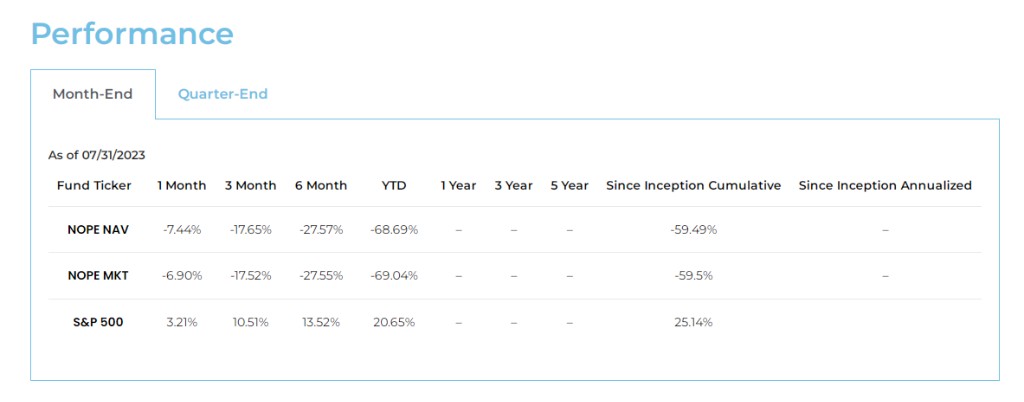Select the S&P 500 row label
This screenshot has height=402, width=1024.
98,322
